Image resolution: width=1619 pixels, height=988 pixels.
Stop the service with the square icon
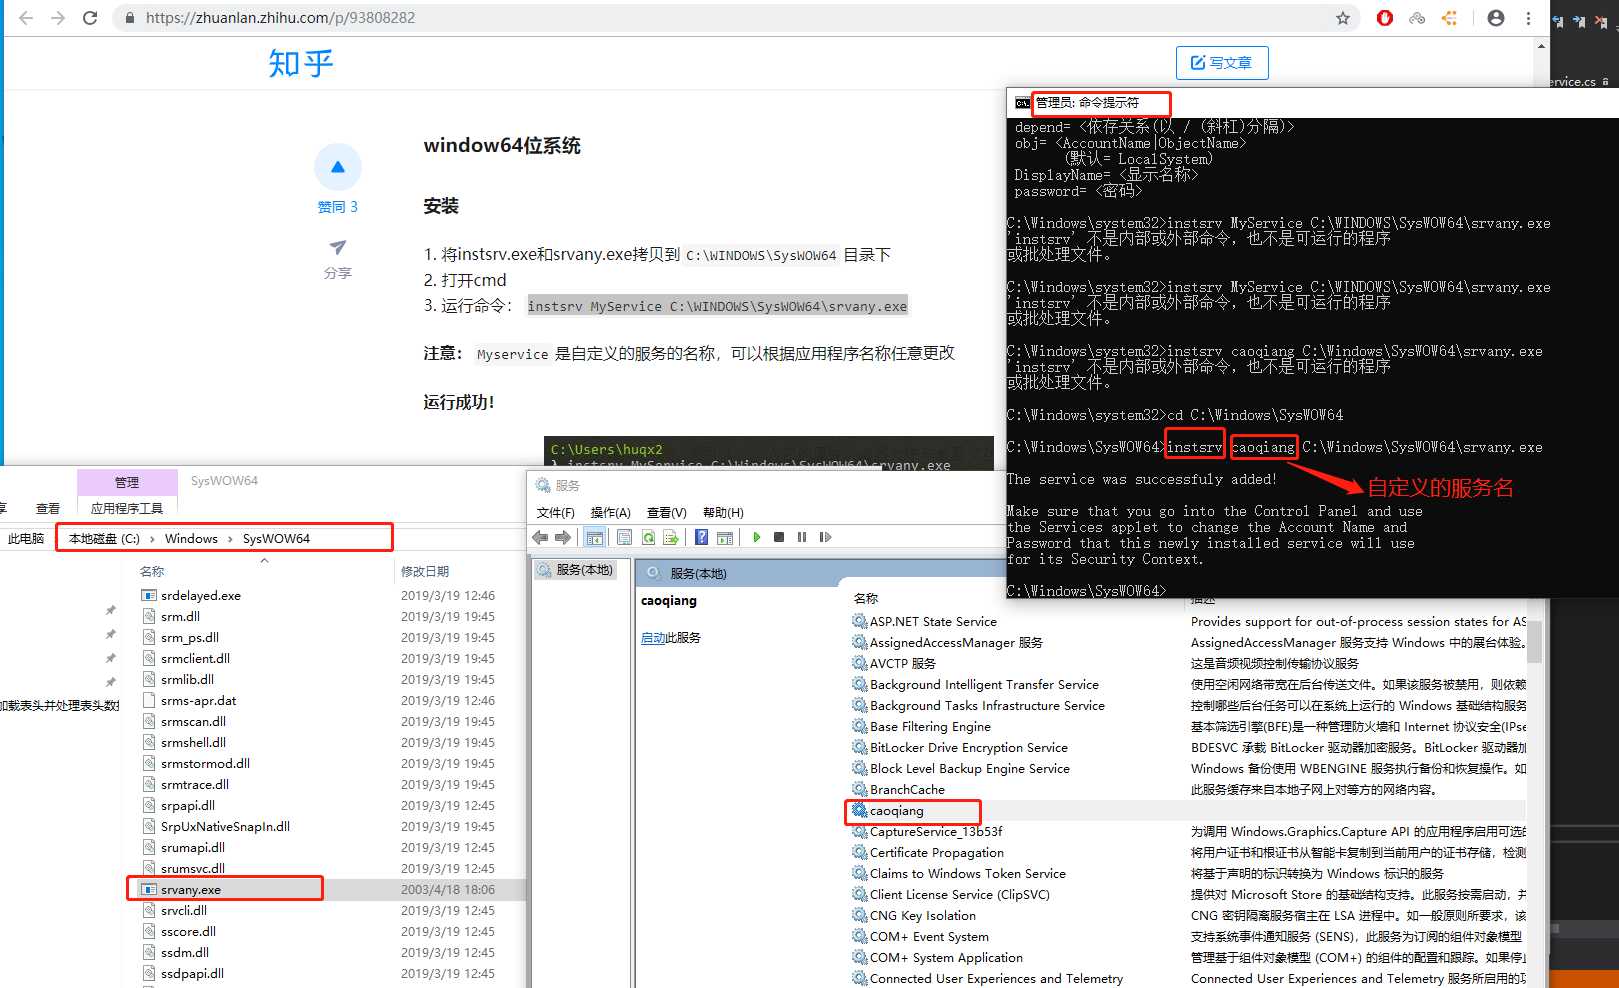tap(779, 537)
